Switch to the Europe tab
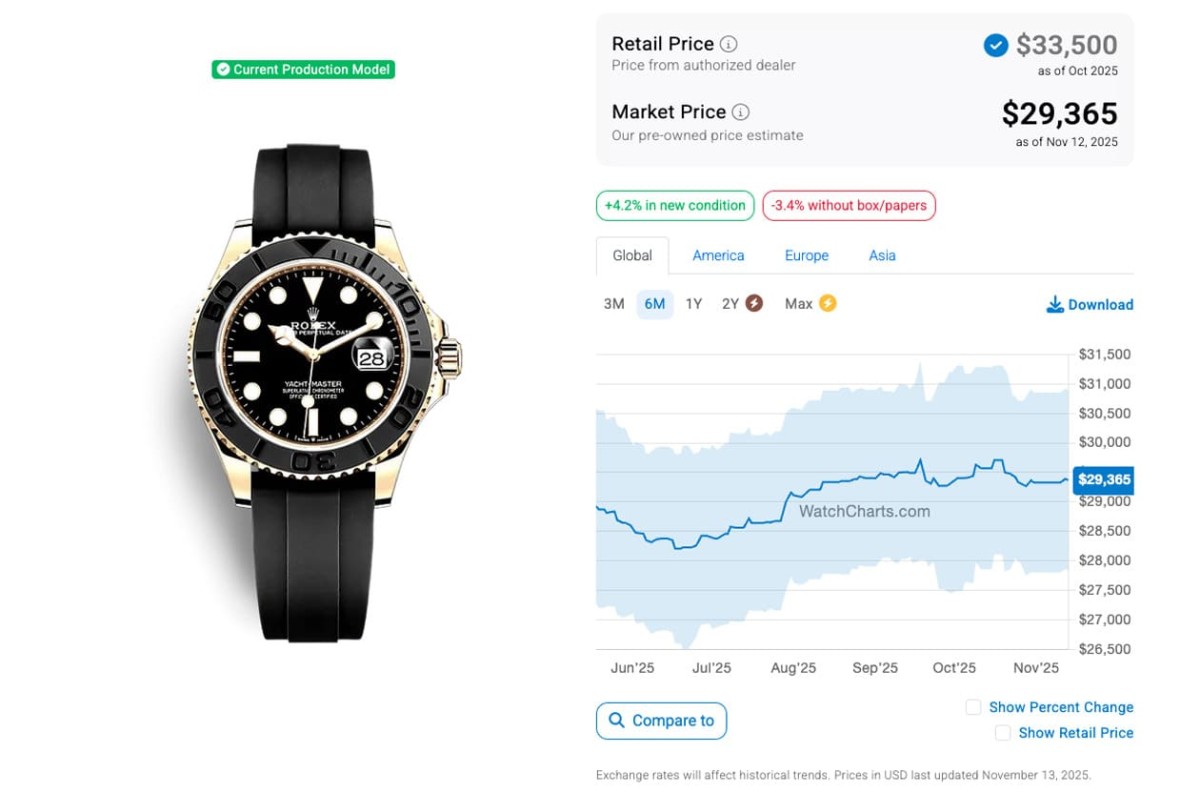The image size is (1200, 793). tap(806, 255)
